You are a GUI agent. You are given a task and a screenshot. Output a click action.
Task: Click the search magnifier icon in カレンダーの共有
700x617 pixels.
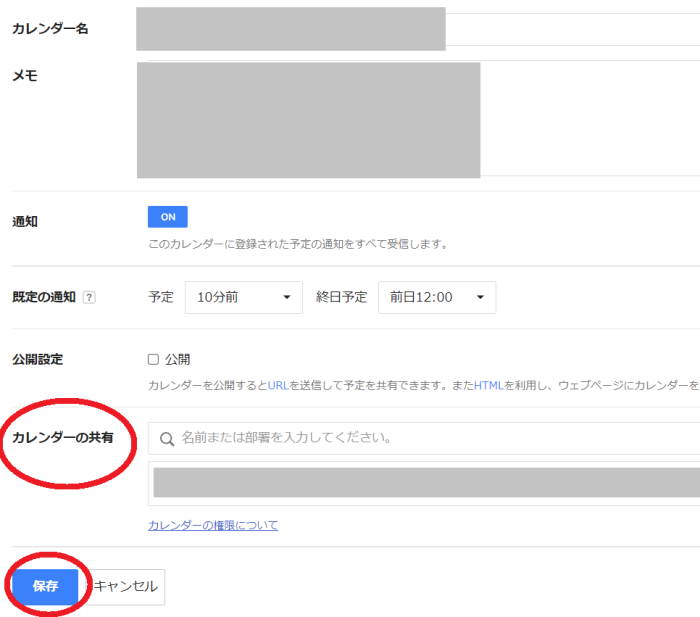tap(167, 439)
